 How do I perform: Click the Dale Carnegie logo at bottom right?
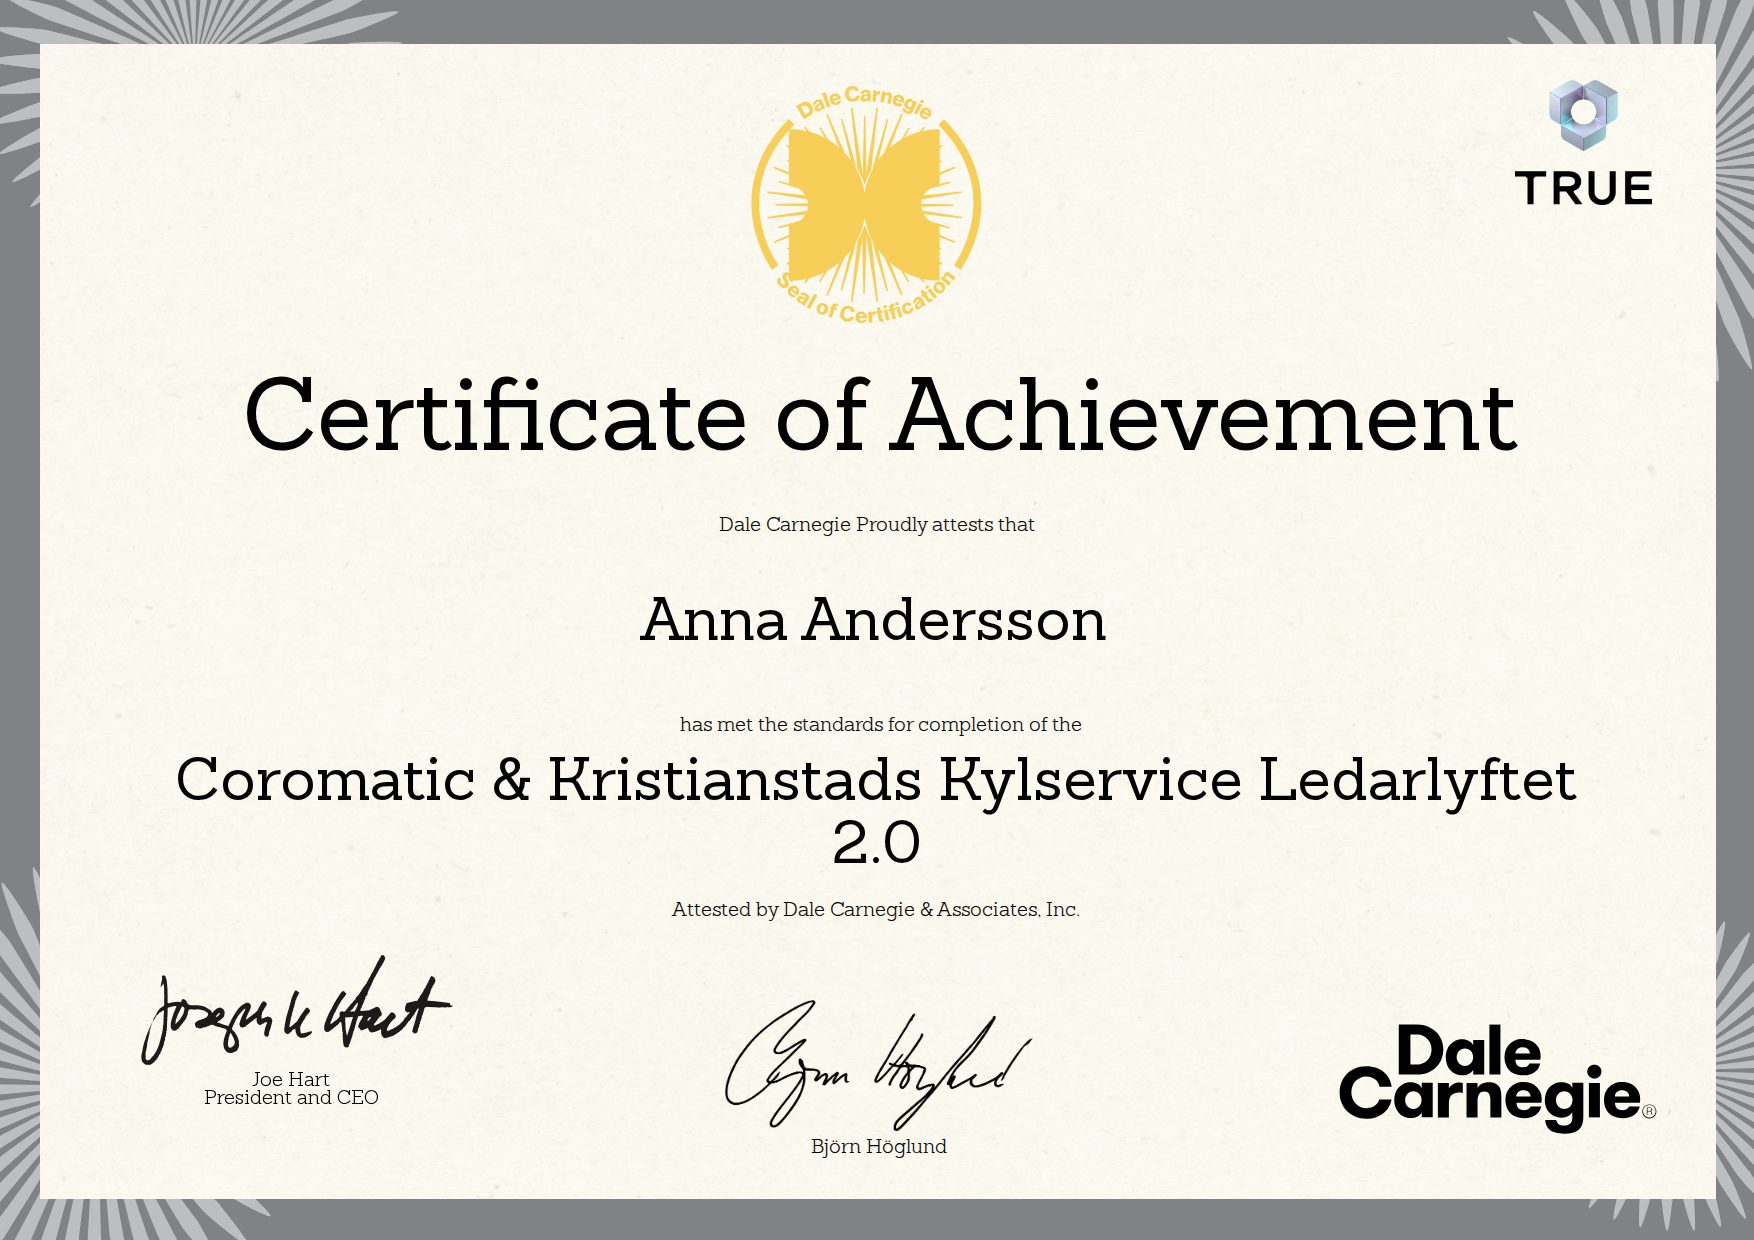click(1497, 1077)
